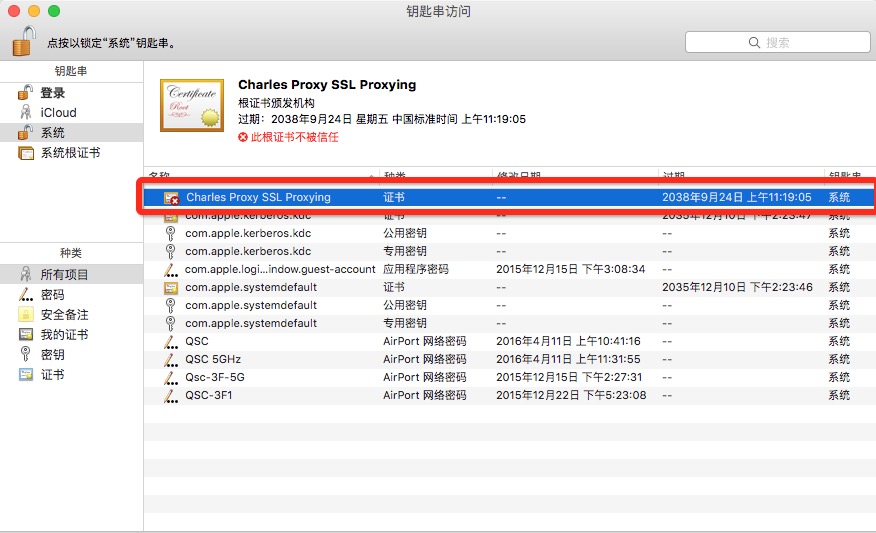
Task: Click the 登录 unlocked padlock icon
Action: click(x=25, y=92)
